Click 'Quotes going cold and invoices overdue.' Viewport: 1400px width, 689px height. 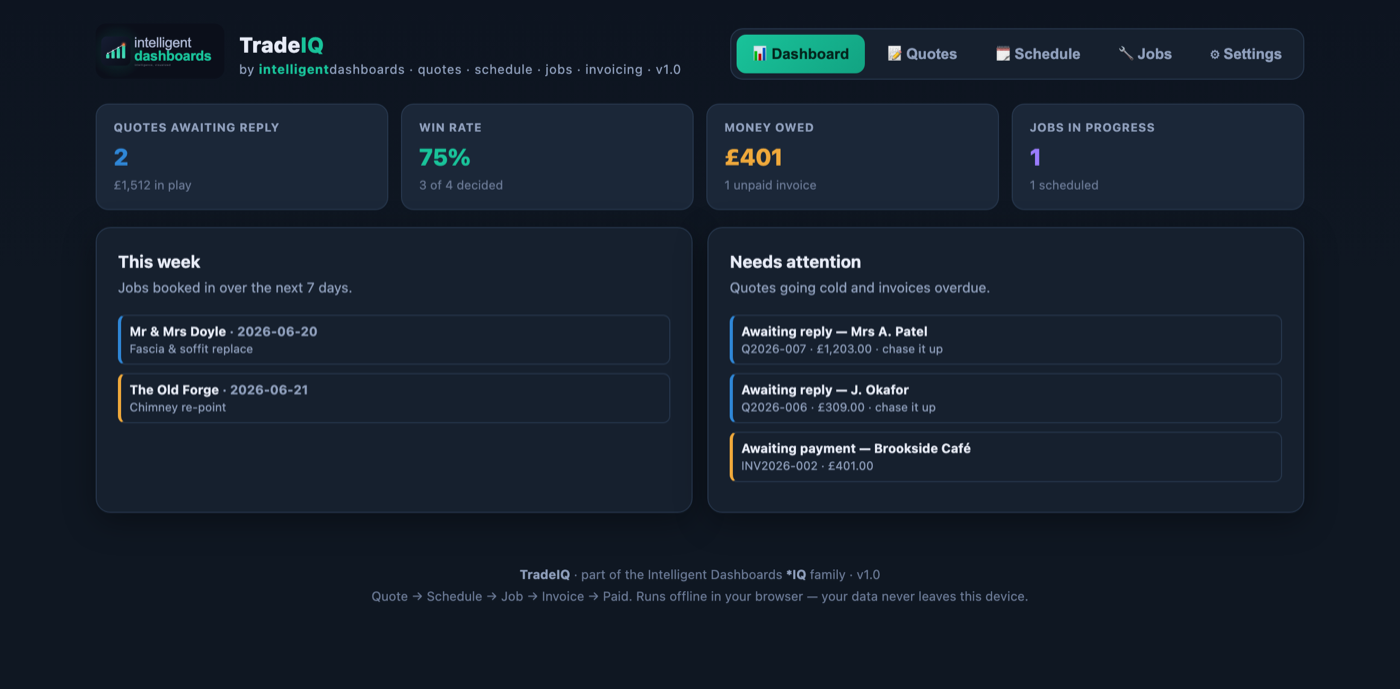click(860, 288)
